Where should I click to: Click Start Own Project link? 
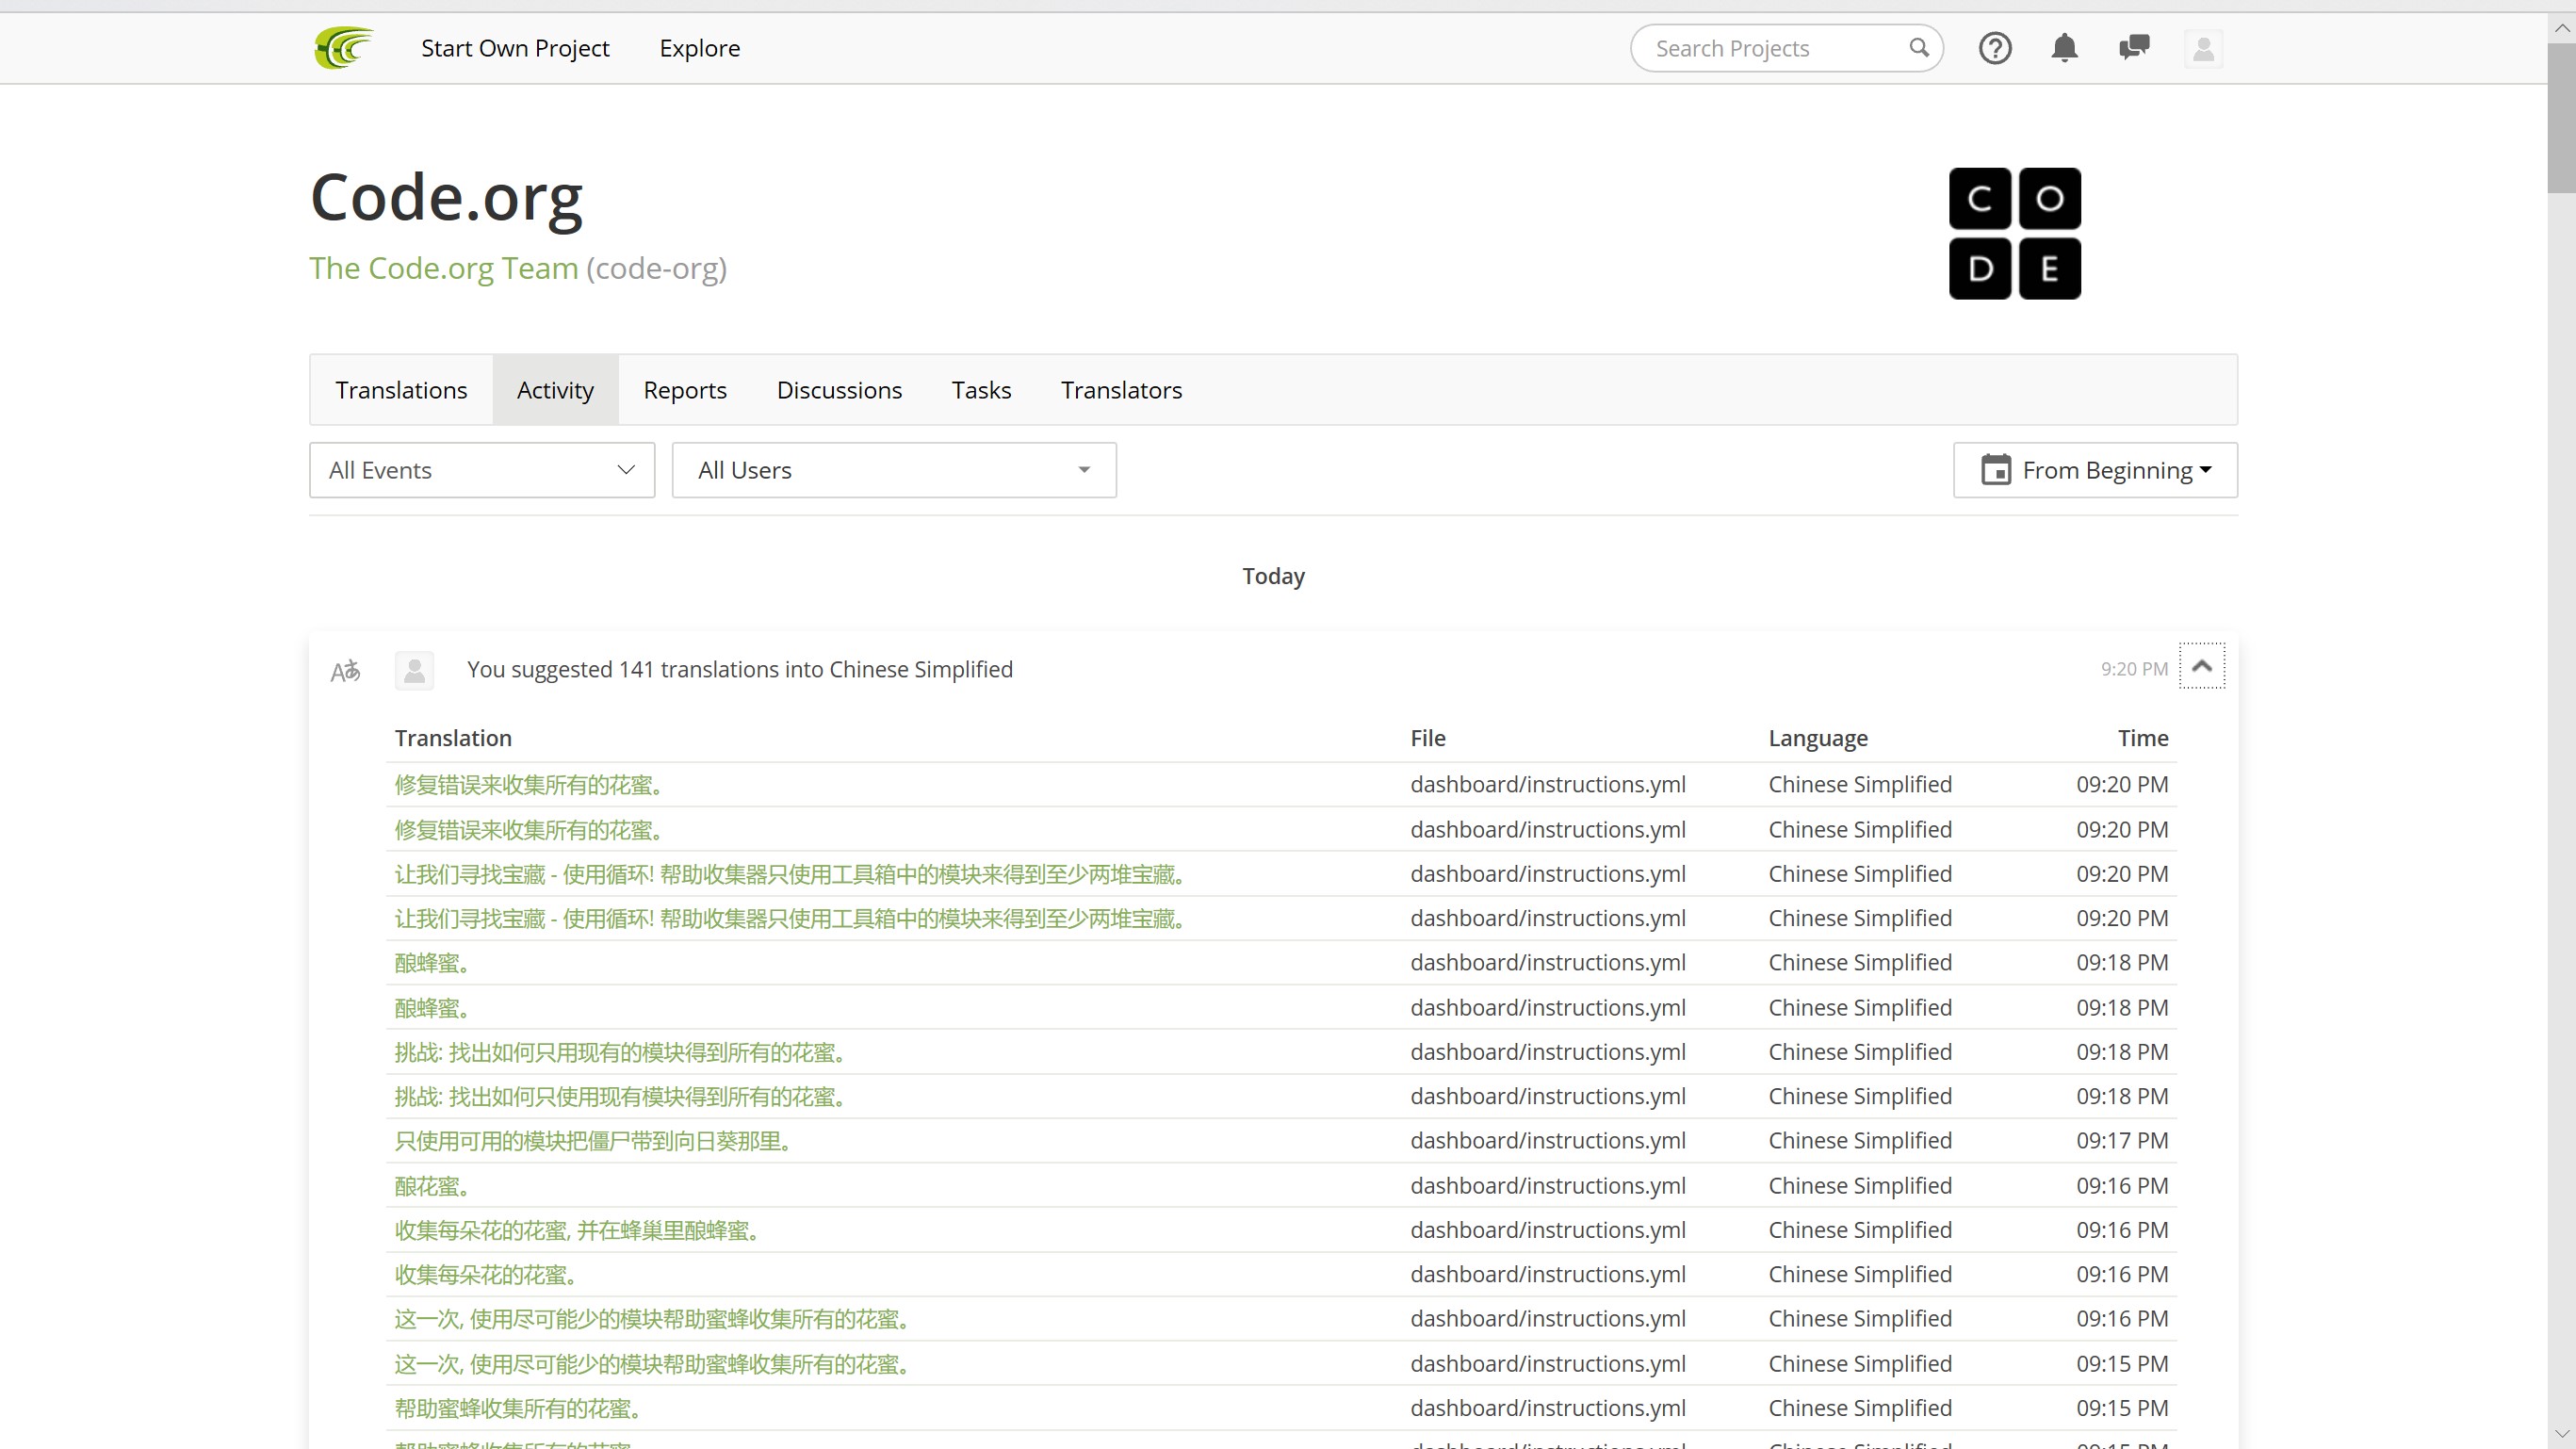tap(515, 48)
